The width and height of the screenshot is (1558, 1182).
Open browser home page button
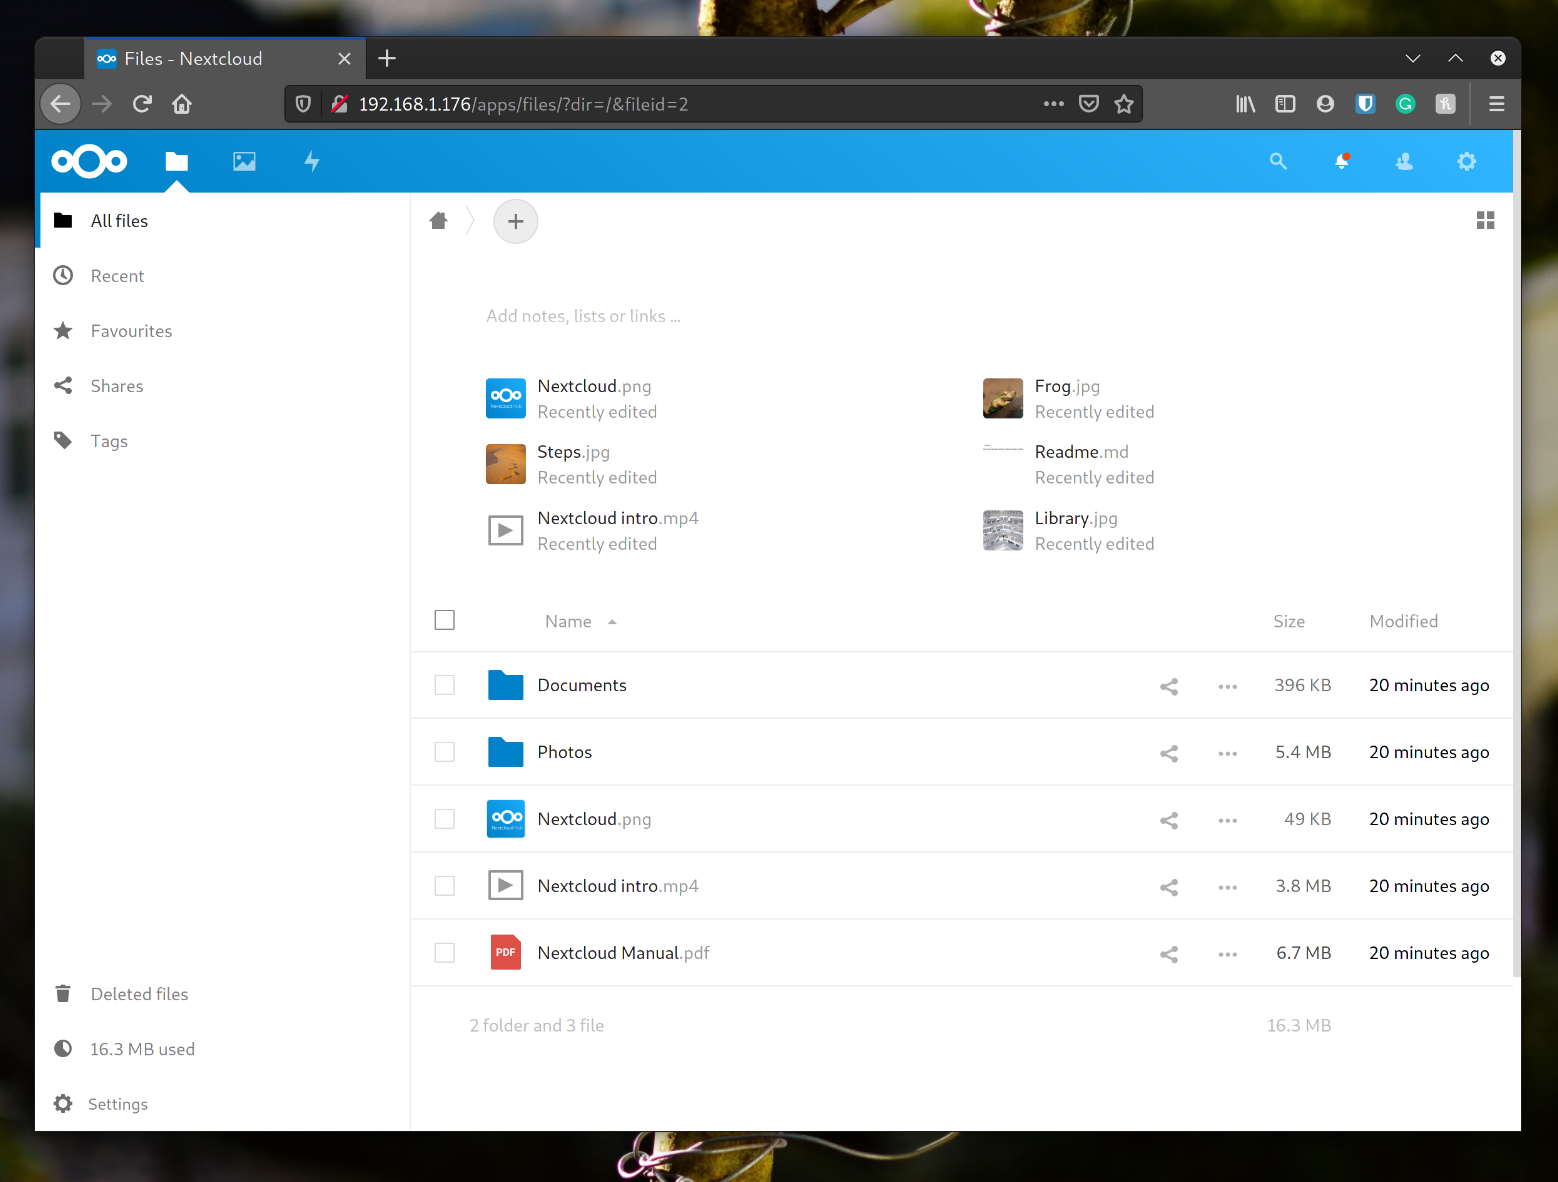182,103
